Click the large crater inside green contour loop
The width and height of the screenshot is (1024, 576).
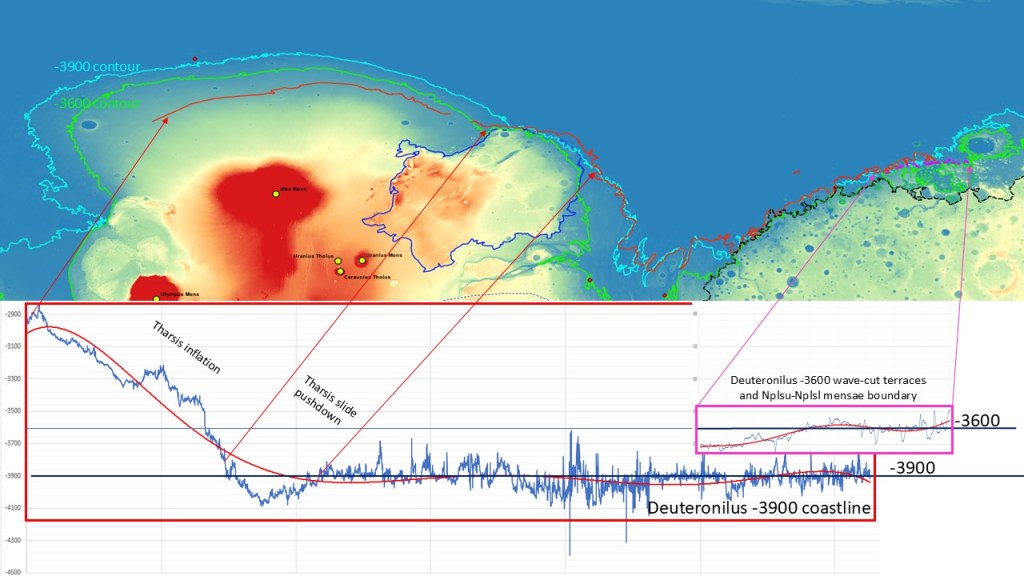click(x=981, y=147)
